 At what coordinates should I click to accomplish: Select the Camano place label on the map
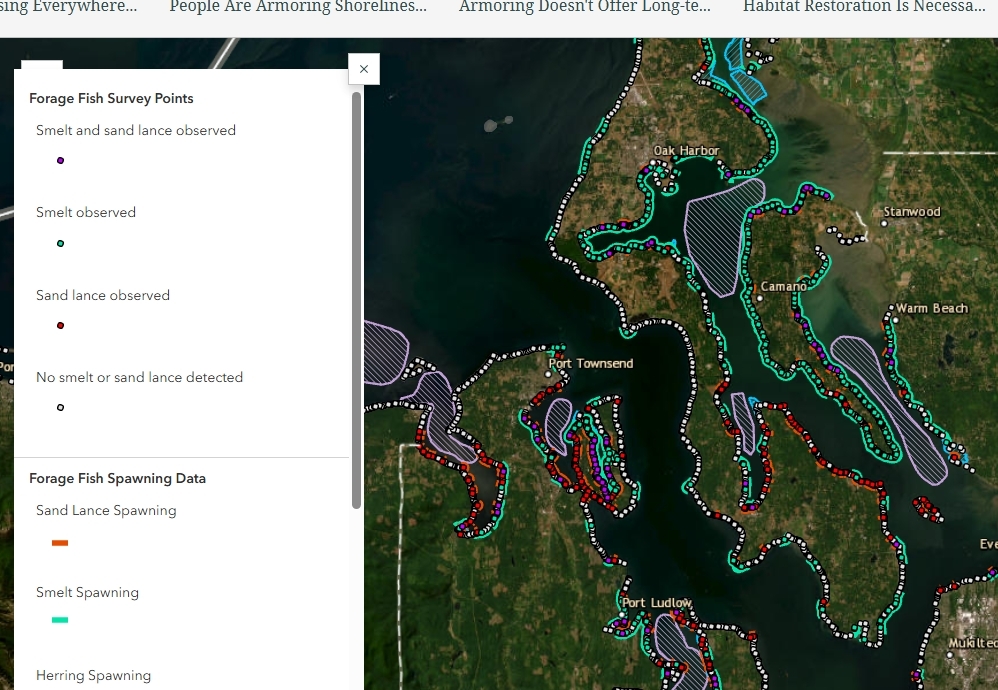click(x=783, y=286)
